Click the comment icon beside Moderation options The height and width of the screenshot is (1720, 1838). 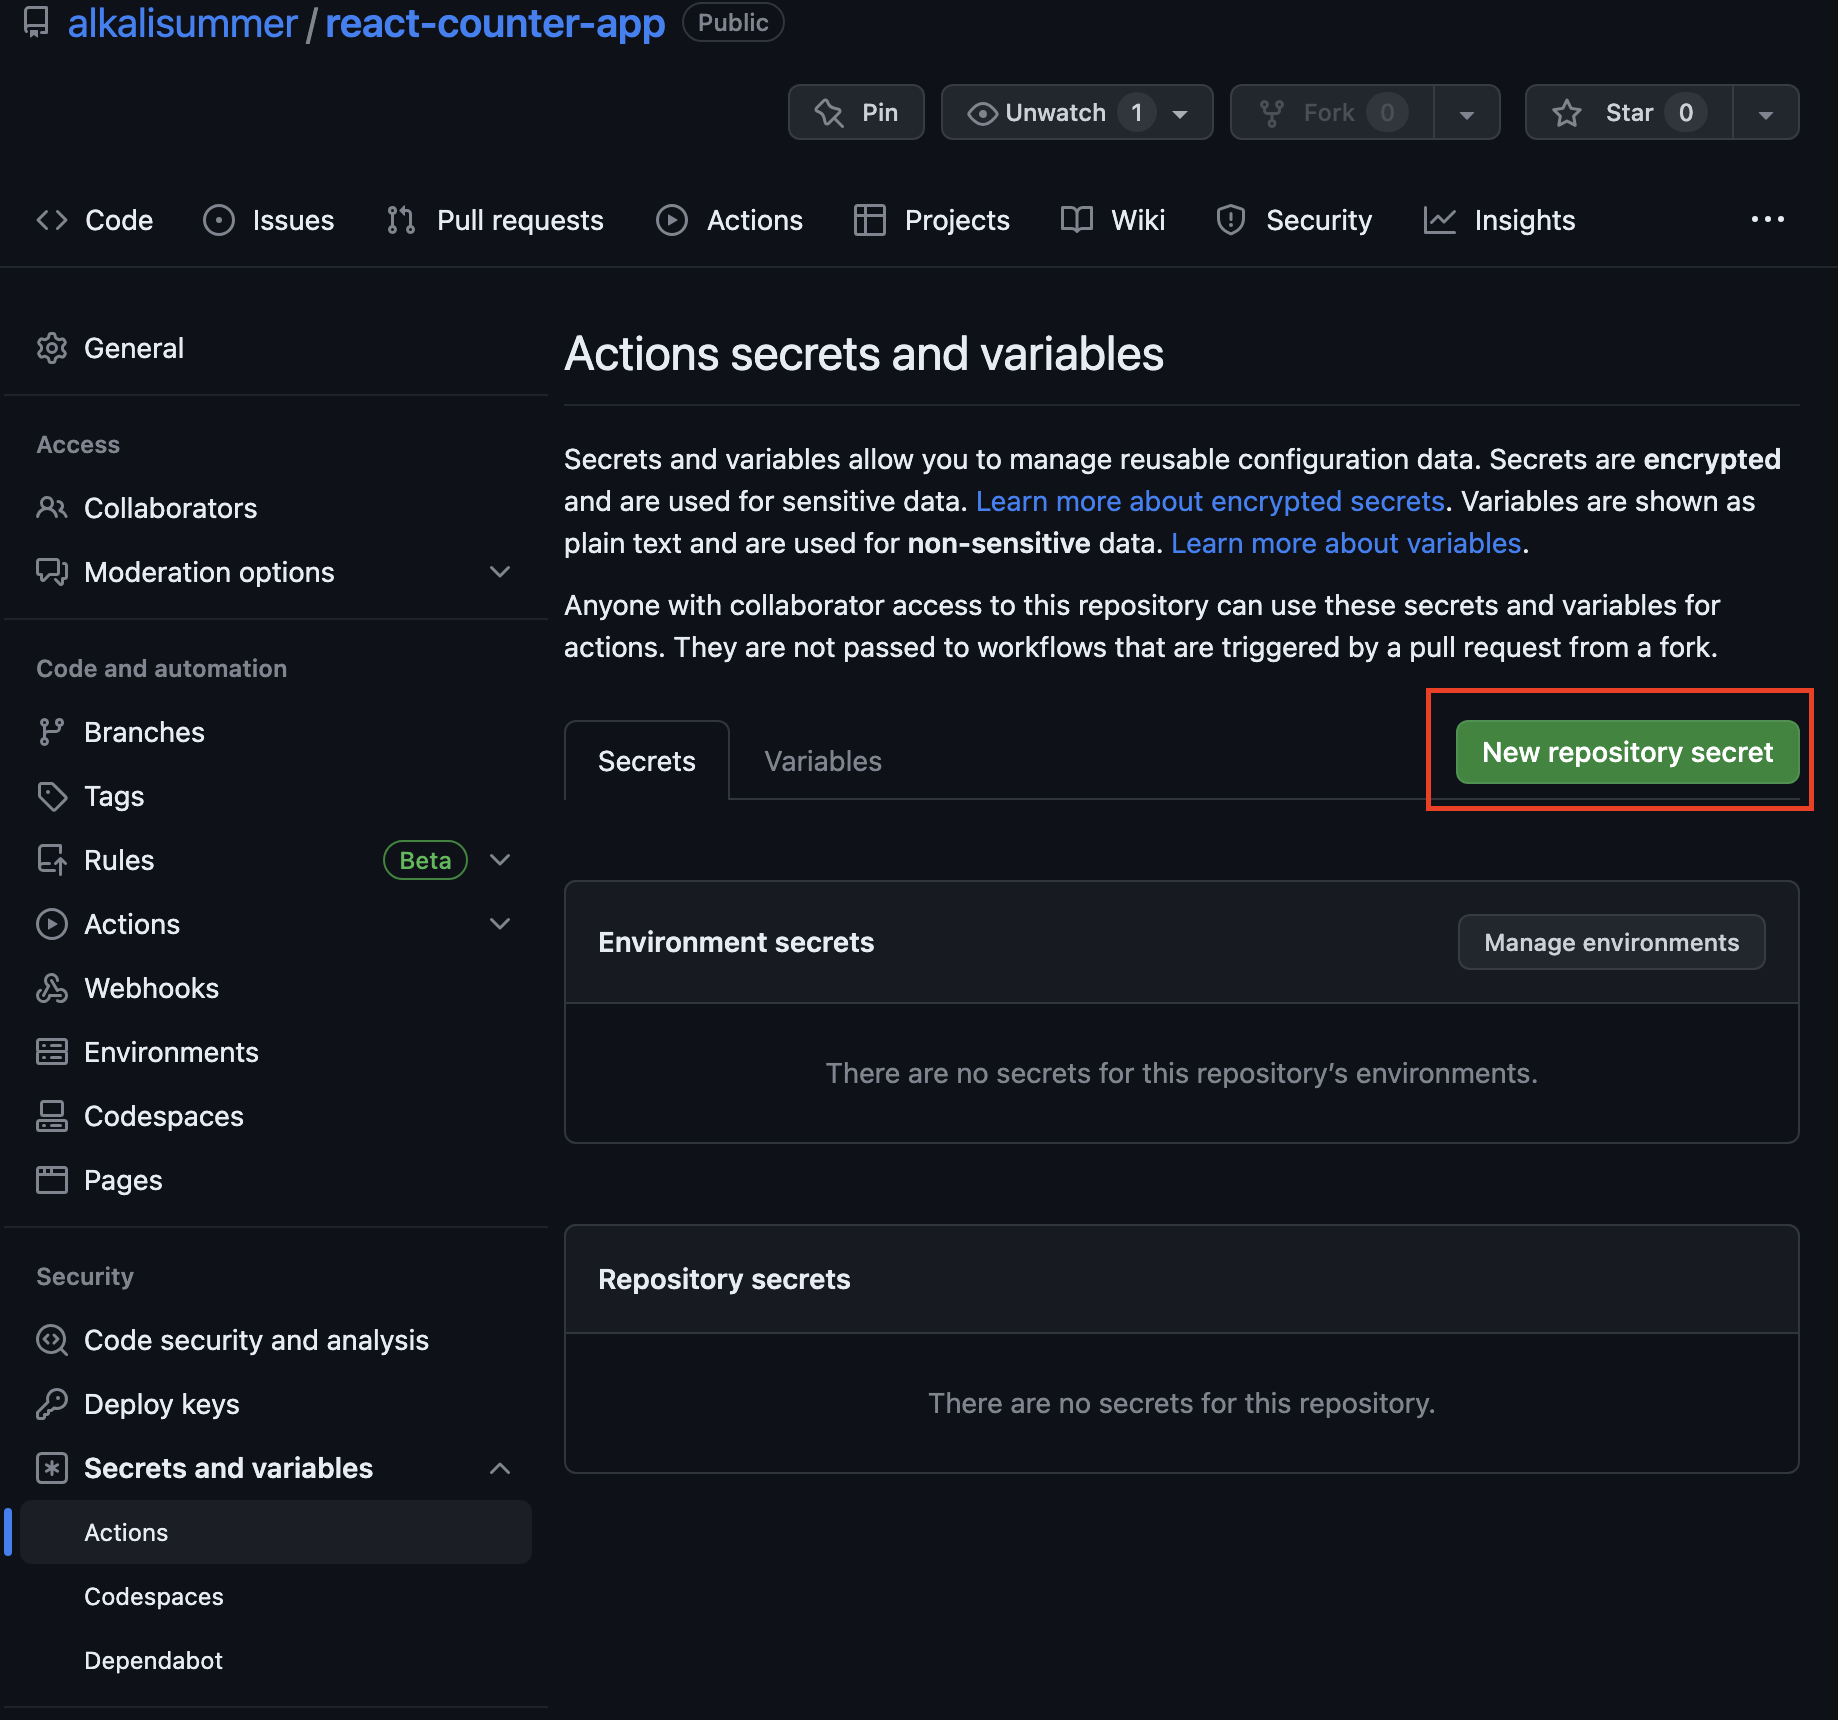pos(51,572)
